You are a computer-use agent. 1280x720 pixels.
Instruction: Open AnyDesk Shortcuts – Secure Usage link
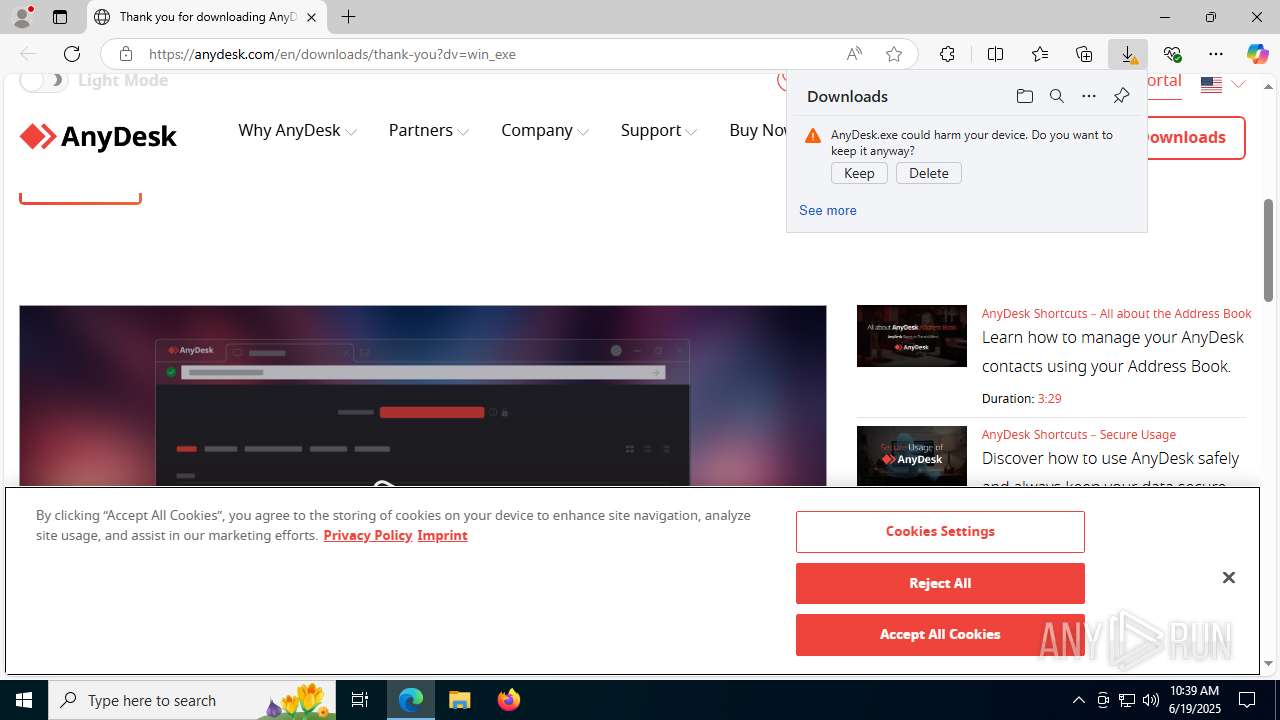tap(1078, 434)
